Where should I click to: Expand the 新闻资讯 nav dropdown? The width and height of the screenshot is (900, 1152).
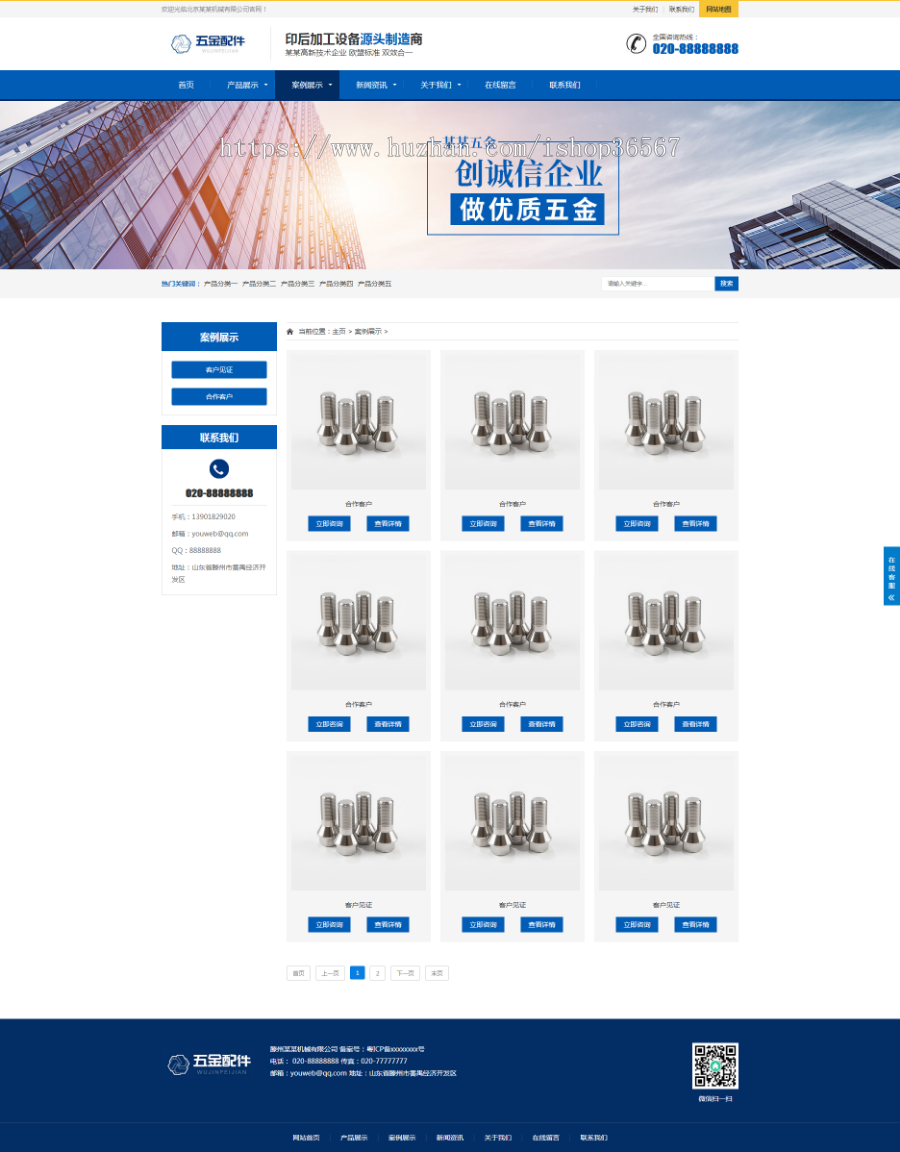pos(394,85)
